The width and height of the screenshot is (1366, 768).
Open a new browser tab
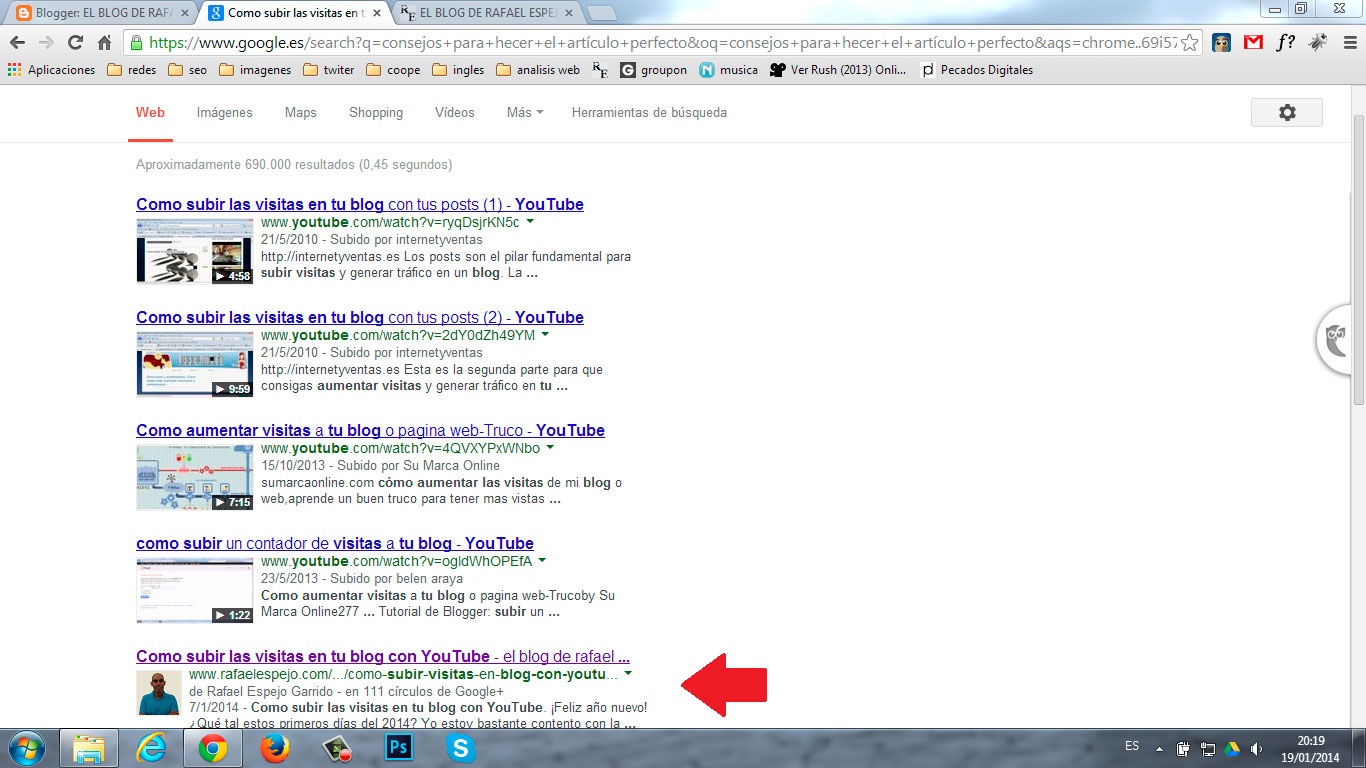tap(601, 13)
